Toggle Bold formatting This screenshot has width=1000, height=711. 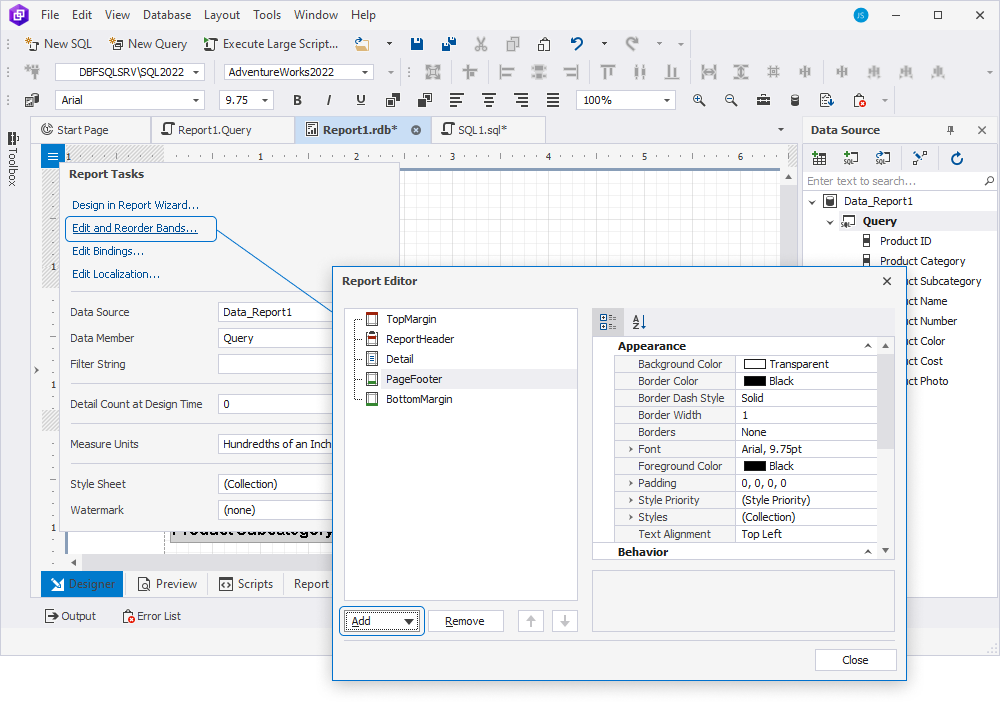pos(297,100)
